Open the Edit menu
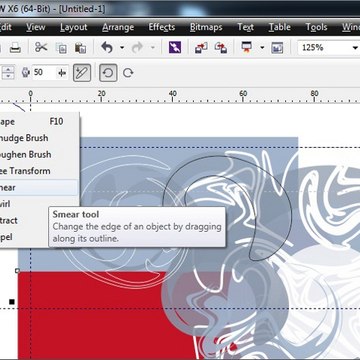This screenshot has height=360, width=360. 6,27
